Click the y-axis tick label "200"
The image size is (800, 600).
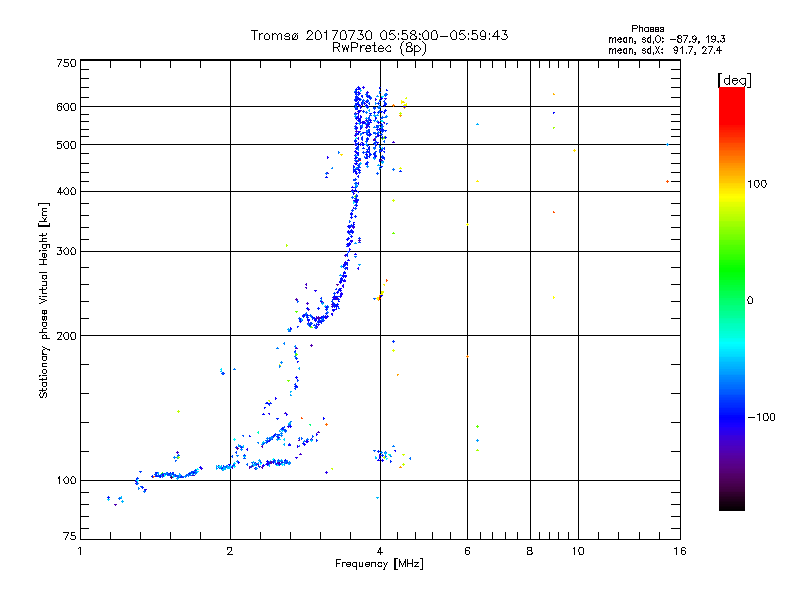point(66,336)
